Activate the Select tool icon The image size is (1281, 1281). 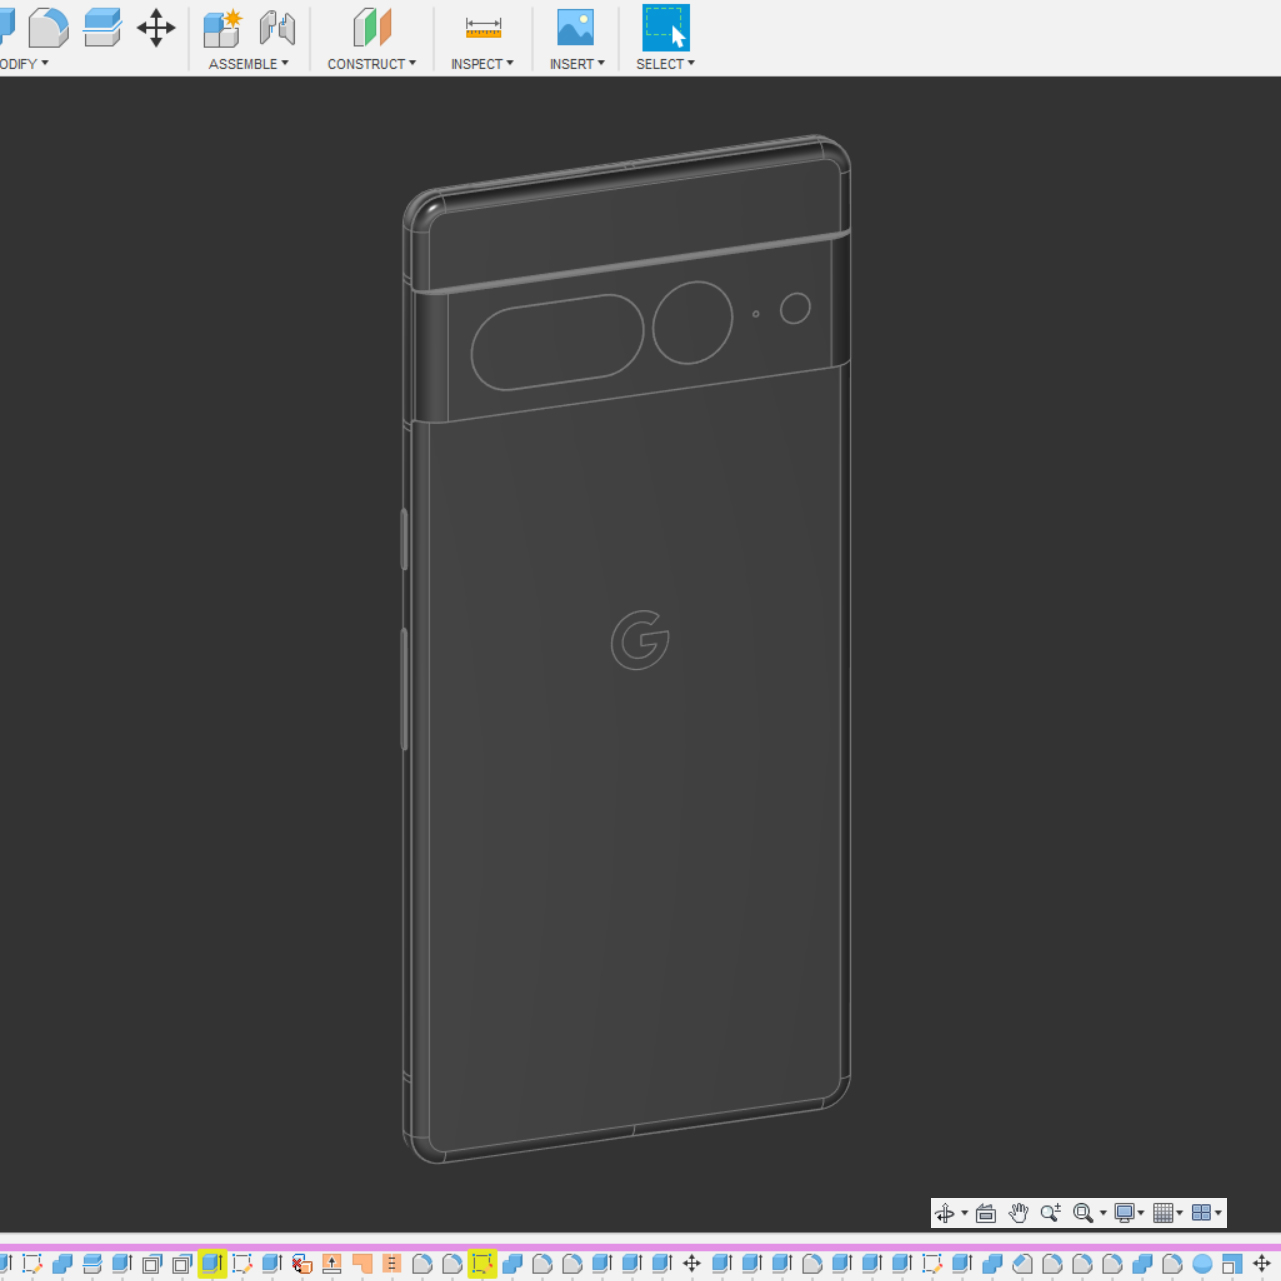coord(665,28)
